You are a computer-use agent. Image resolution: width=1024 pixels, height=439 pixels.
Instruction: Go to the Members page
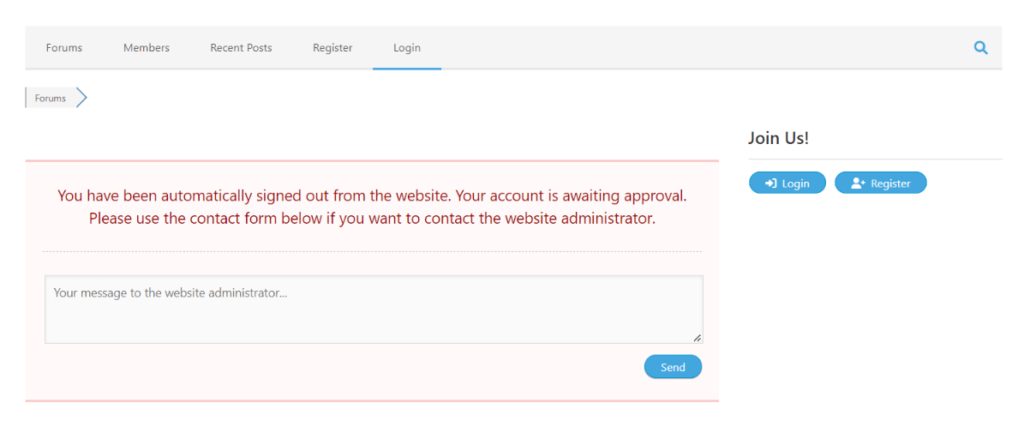click(146, 48)
